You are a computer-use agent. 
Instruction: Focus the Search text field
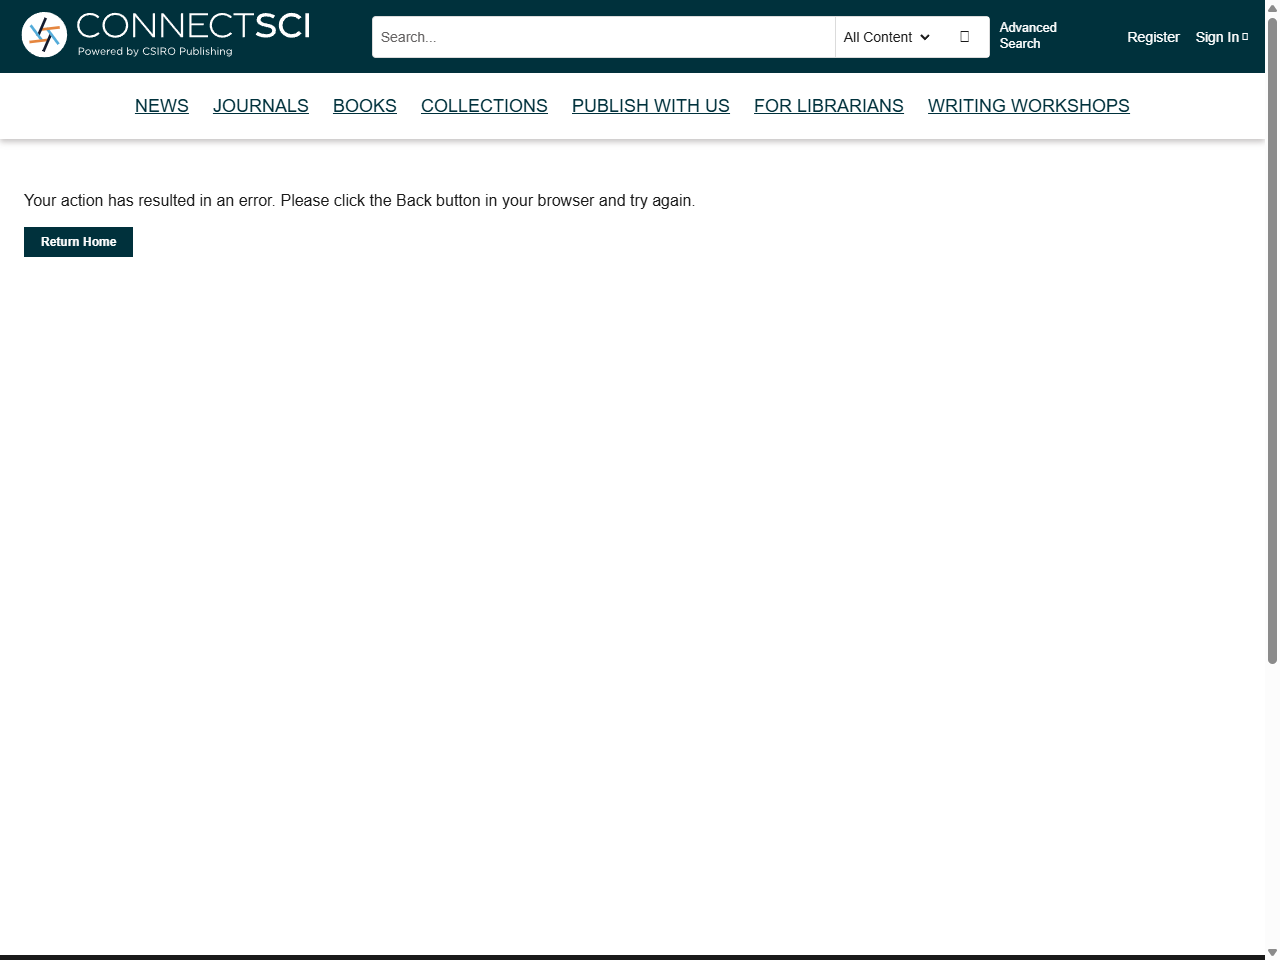[604, 37]
